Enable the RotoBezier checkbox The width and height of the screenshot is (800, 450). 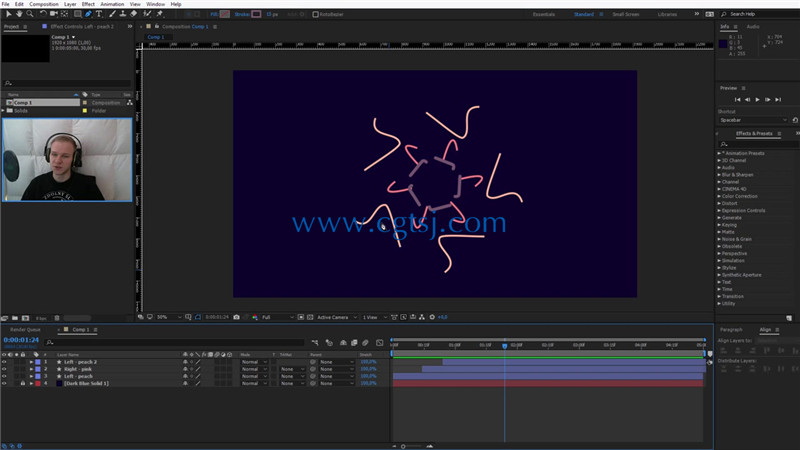[x=315, y=14]
